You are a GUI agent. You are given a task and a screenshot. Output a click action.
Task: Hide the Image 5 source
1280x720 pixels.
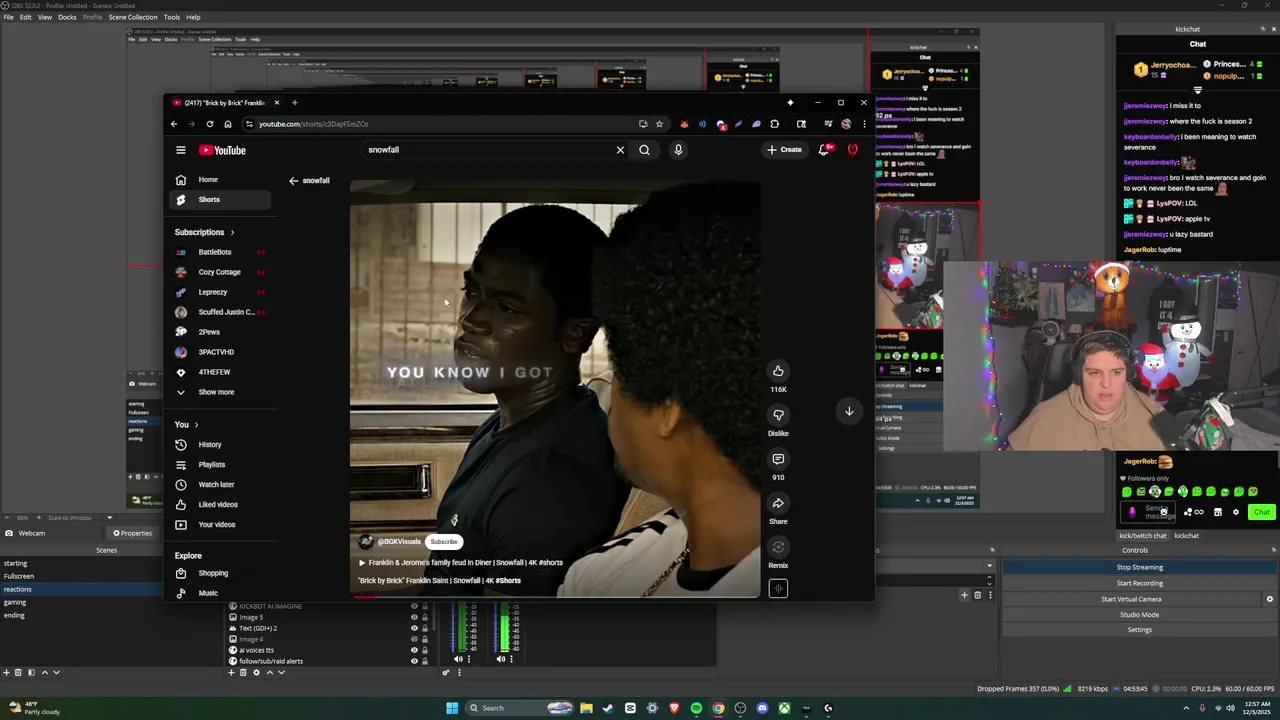(414, 617)
